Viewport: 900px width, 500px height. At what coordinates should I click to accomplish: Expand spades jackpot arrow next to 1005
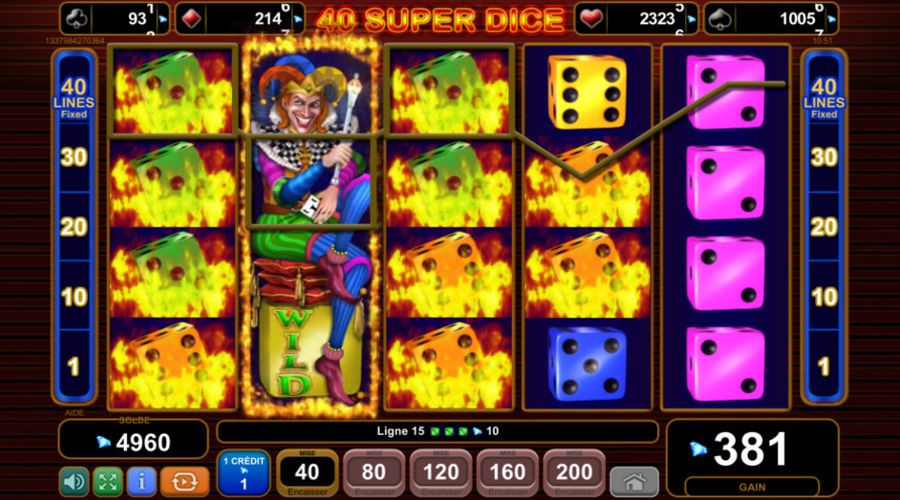[831, 20]
